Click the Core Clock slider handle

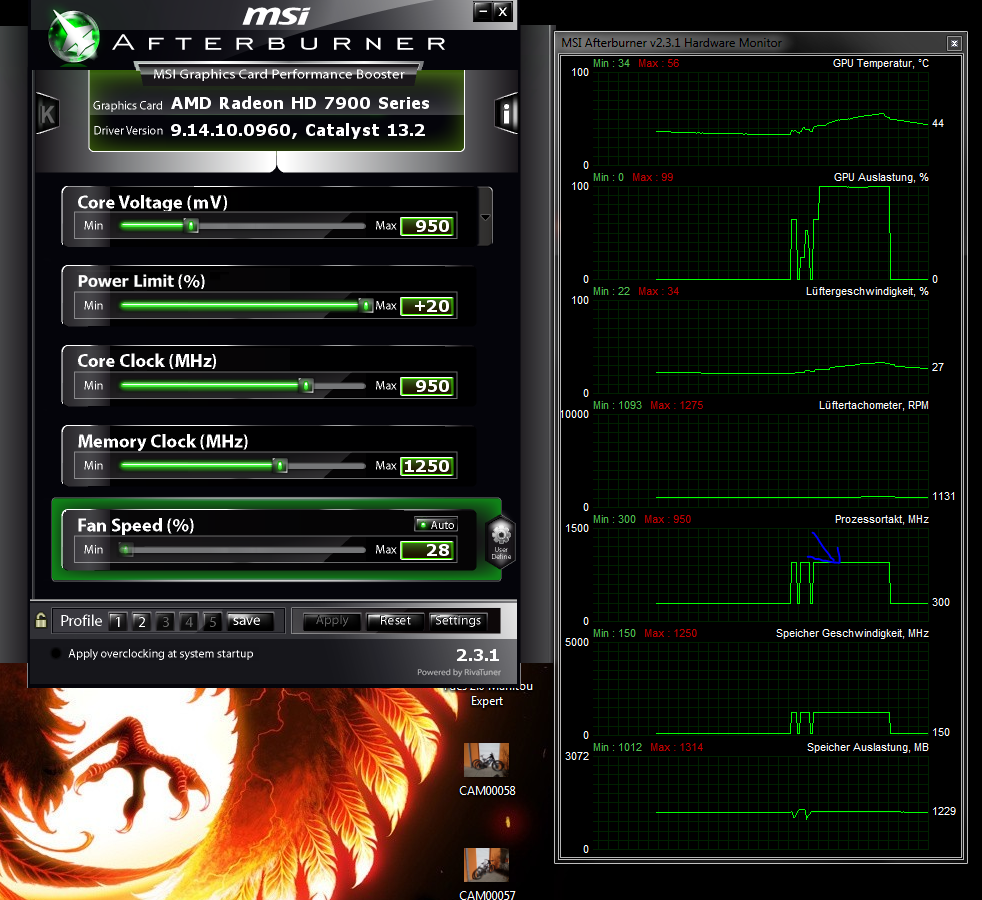pyautogui.click(x=306, y=386)
